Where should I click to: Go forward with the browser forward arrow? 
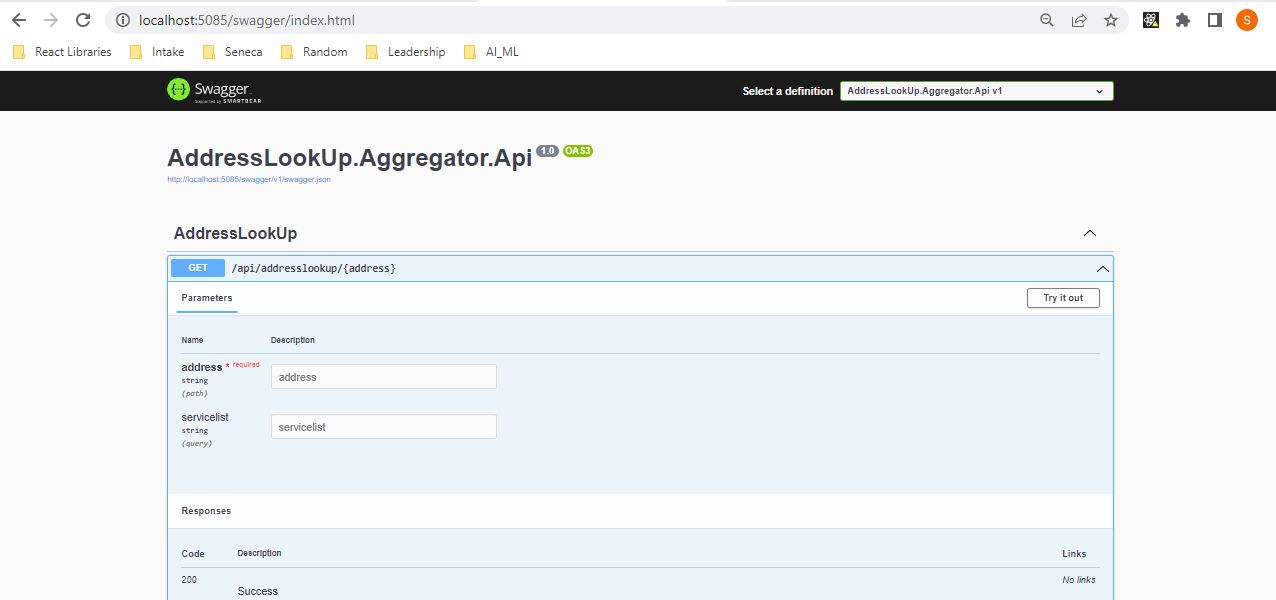point(51,20)
